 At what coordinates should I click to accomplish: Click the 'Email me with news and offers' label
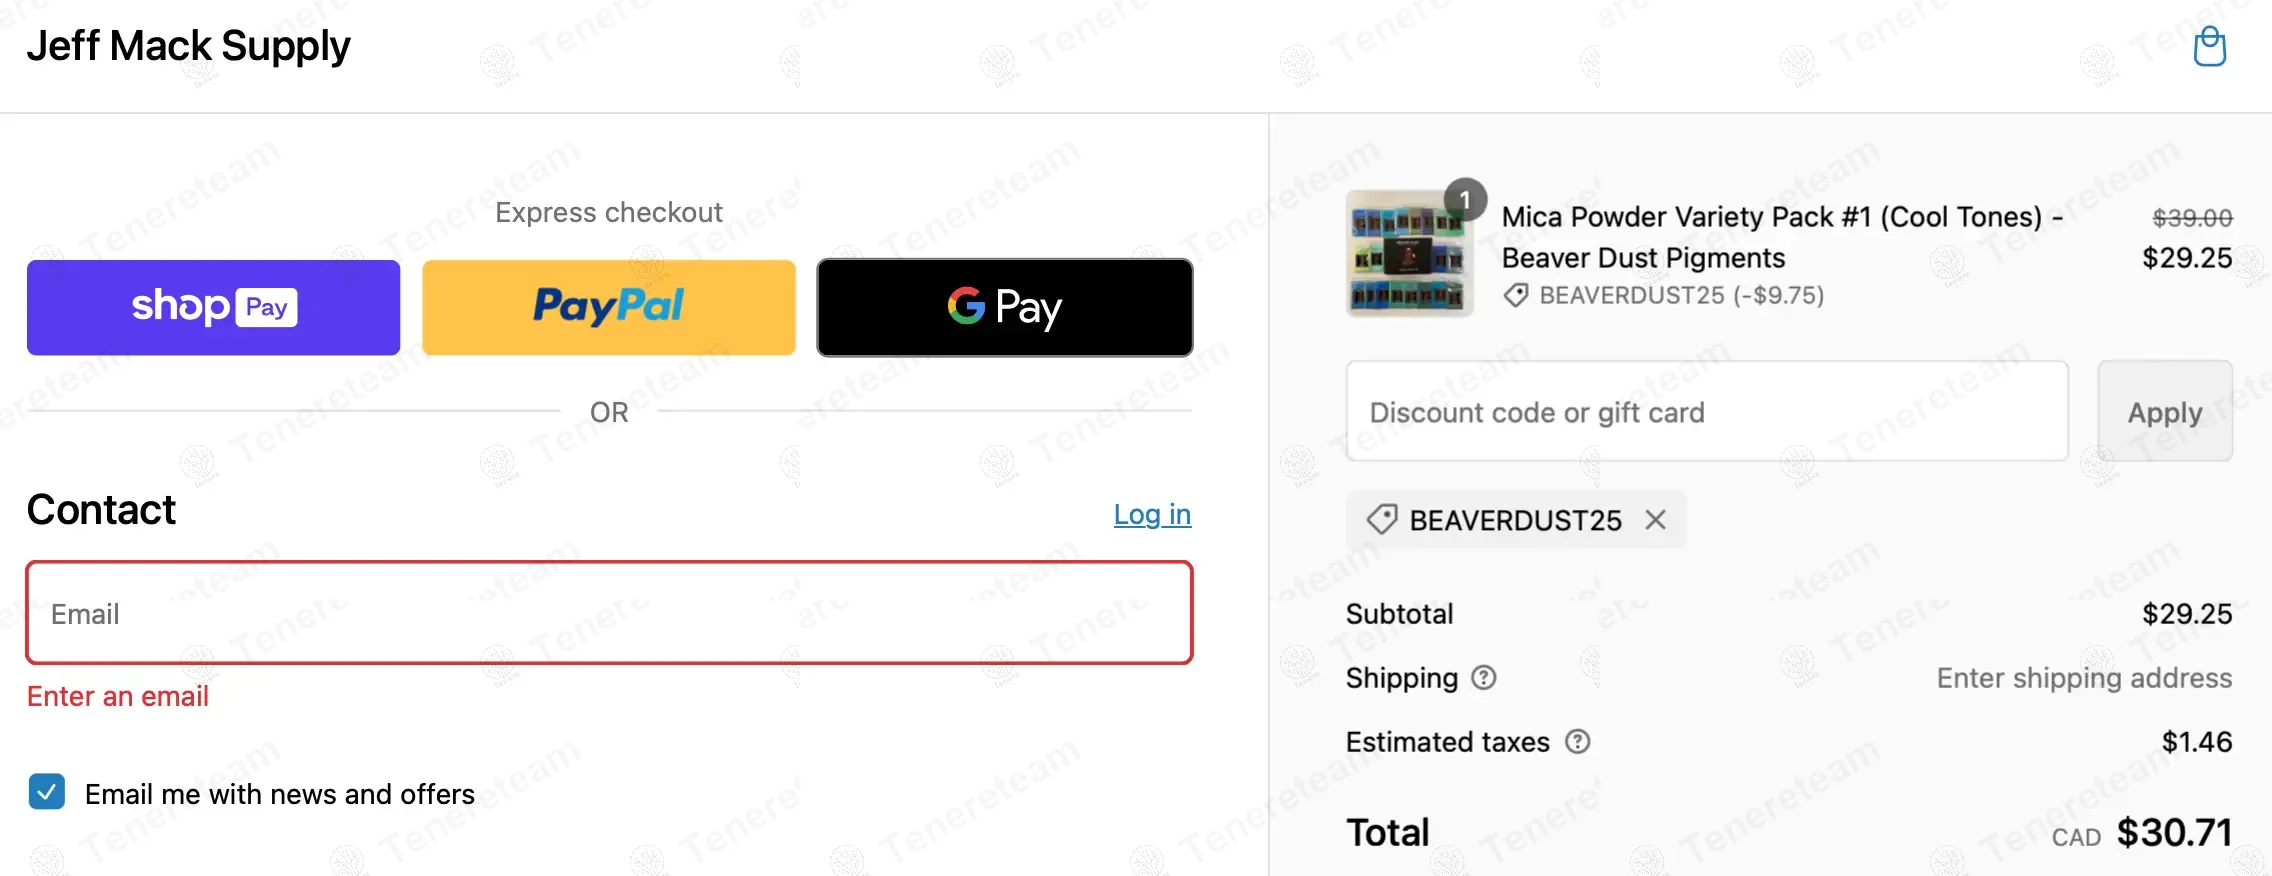pyautogui.click(x=280, y=794)
